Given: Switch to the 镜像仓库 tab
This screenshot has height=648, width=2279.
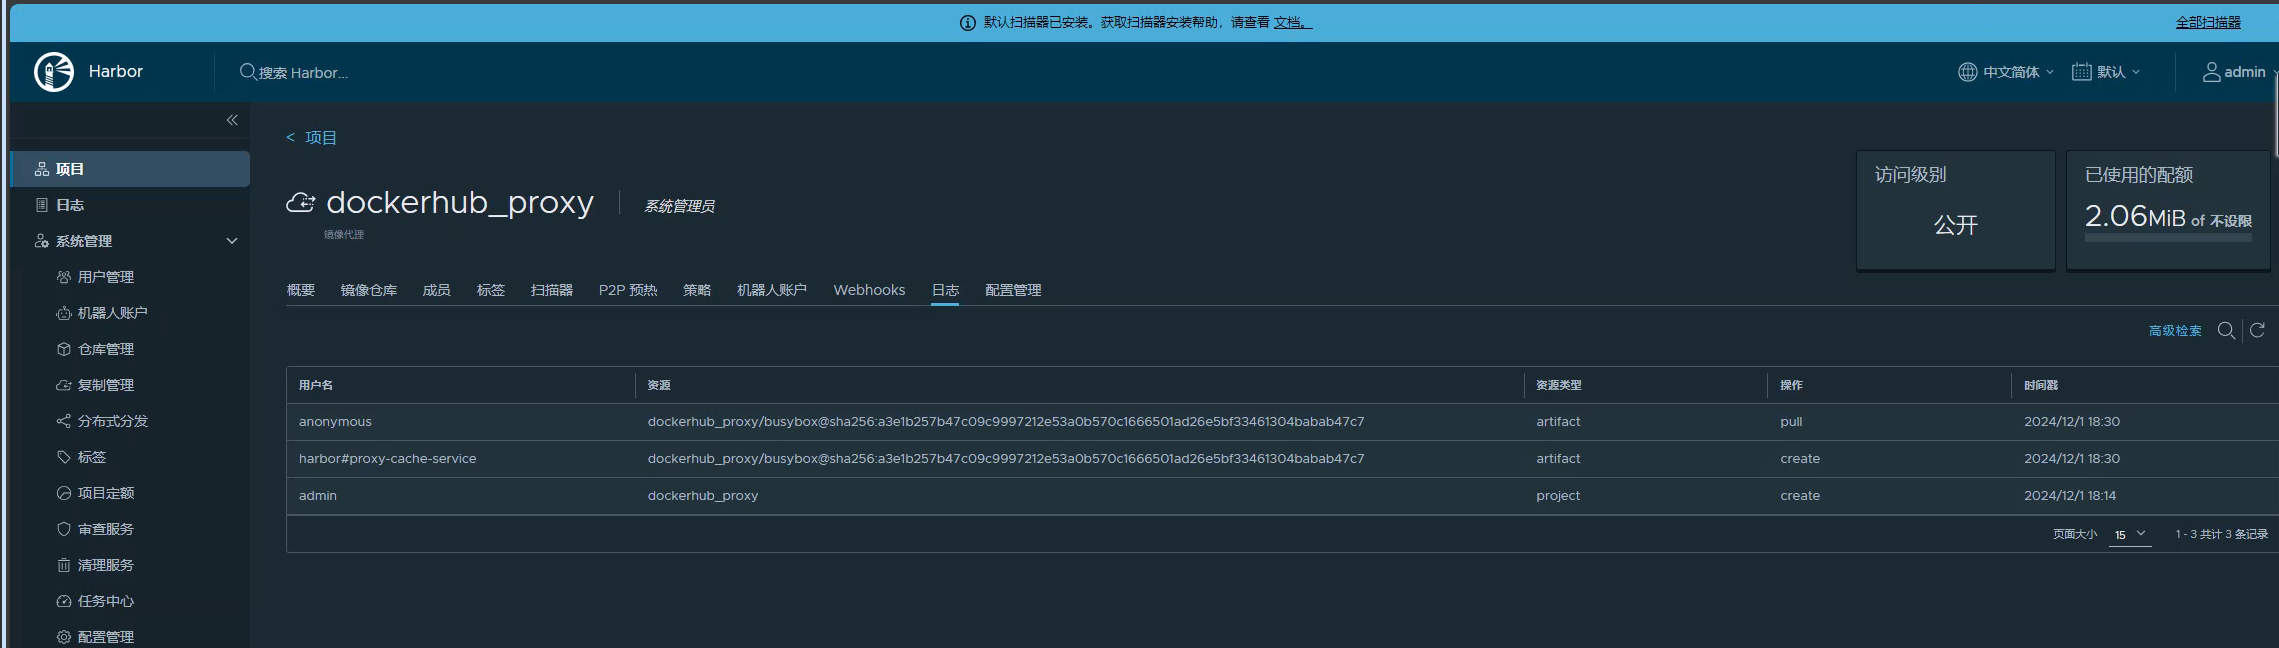Looking at the screenshot, I should click(x=369, y=290).
